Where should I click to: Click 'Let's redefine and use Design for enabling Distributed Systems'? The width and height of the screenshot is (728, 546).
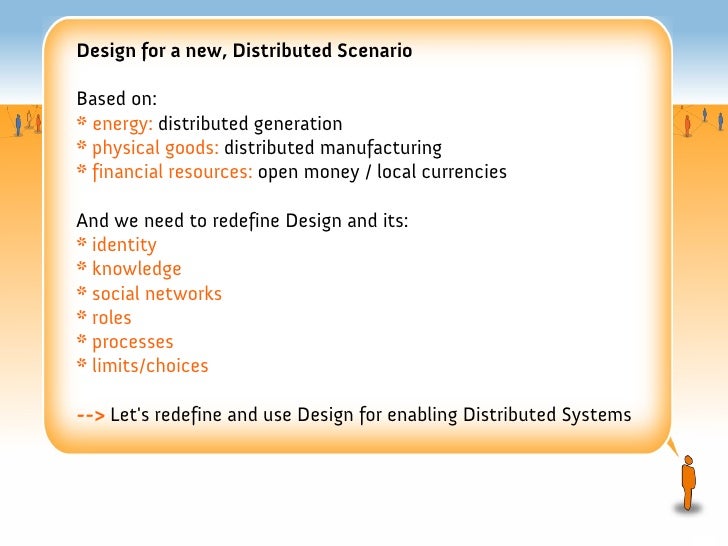coord(370,415)
